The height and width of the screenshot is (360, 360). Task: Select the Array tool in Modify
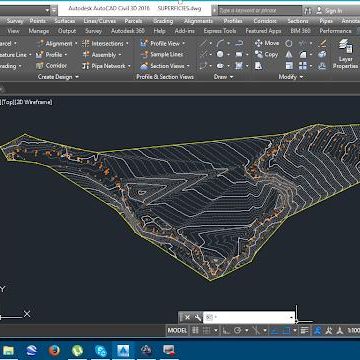[303, 65]
